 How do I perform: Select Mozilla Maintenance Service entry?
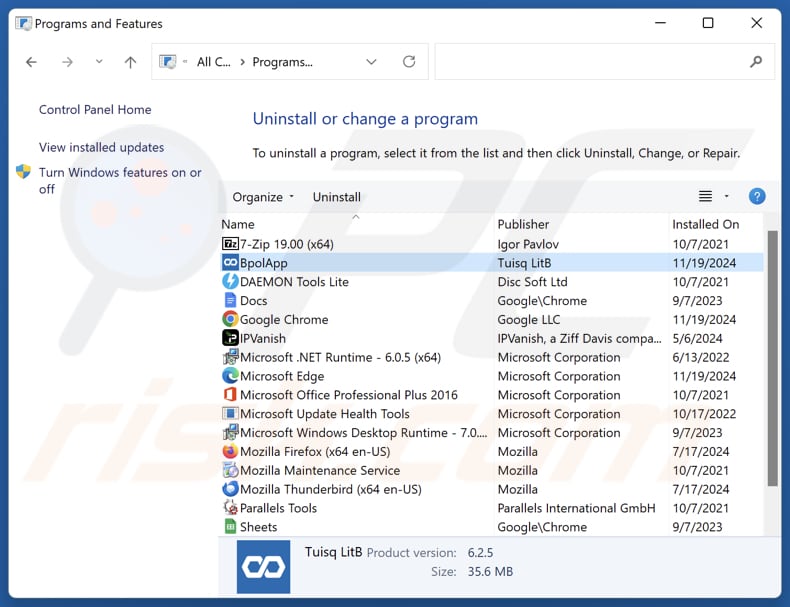pos(320,470)
